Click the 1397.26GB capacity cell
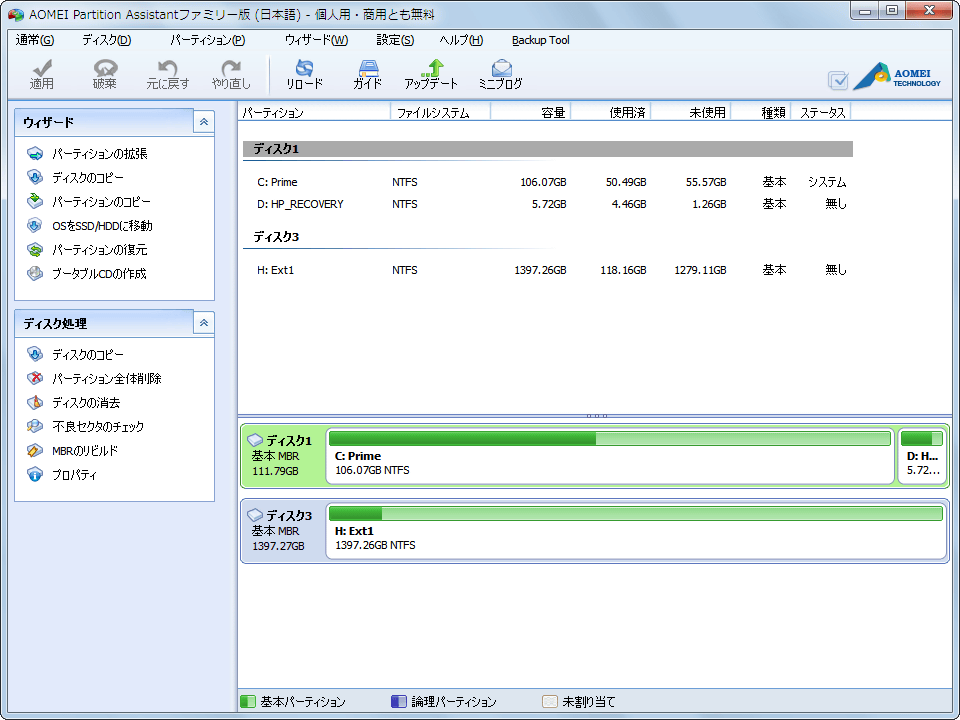Image resolution: width=960 pixels, height=720 pixels. pyautogui.click(x=540, y=270)
